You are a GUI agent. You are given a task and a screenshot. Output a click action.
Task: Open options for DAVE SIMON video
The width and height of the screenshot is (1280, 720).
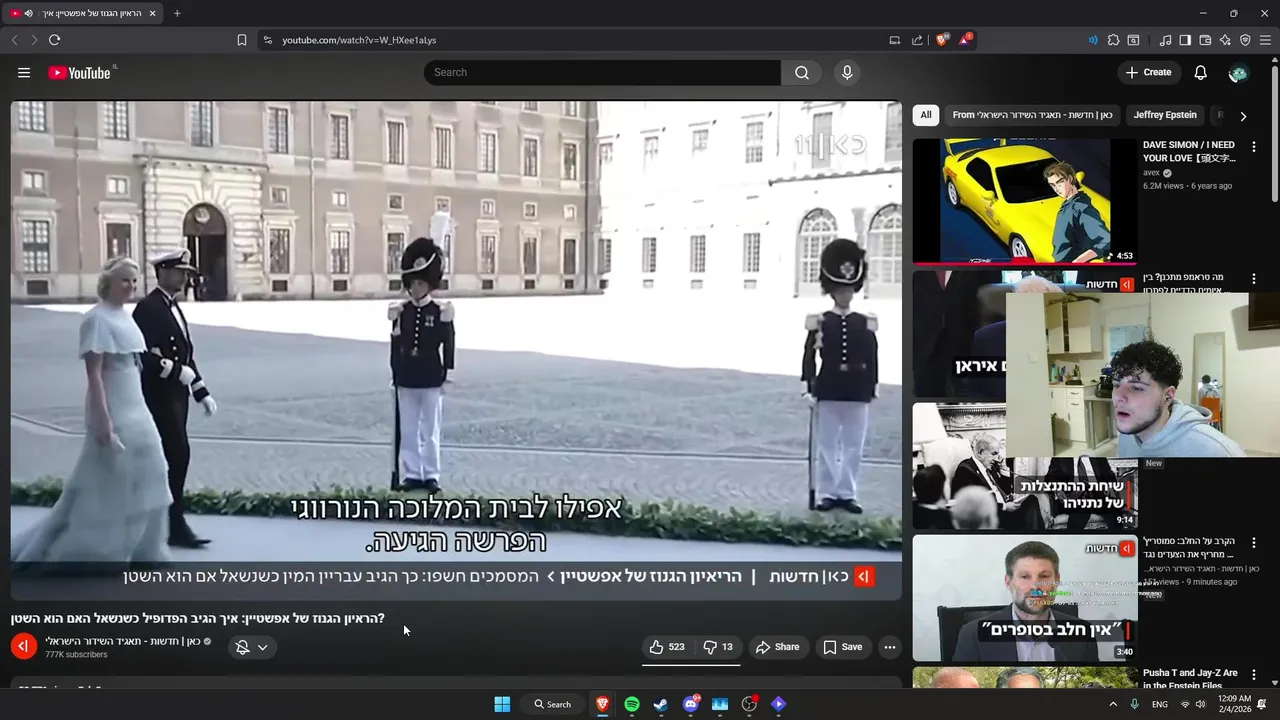(1254, 147)
